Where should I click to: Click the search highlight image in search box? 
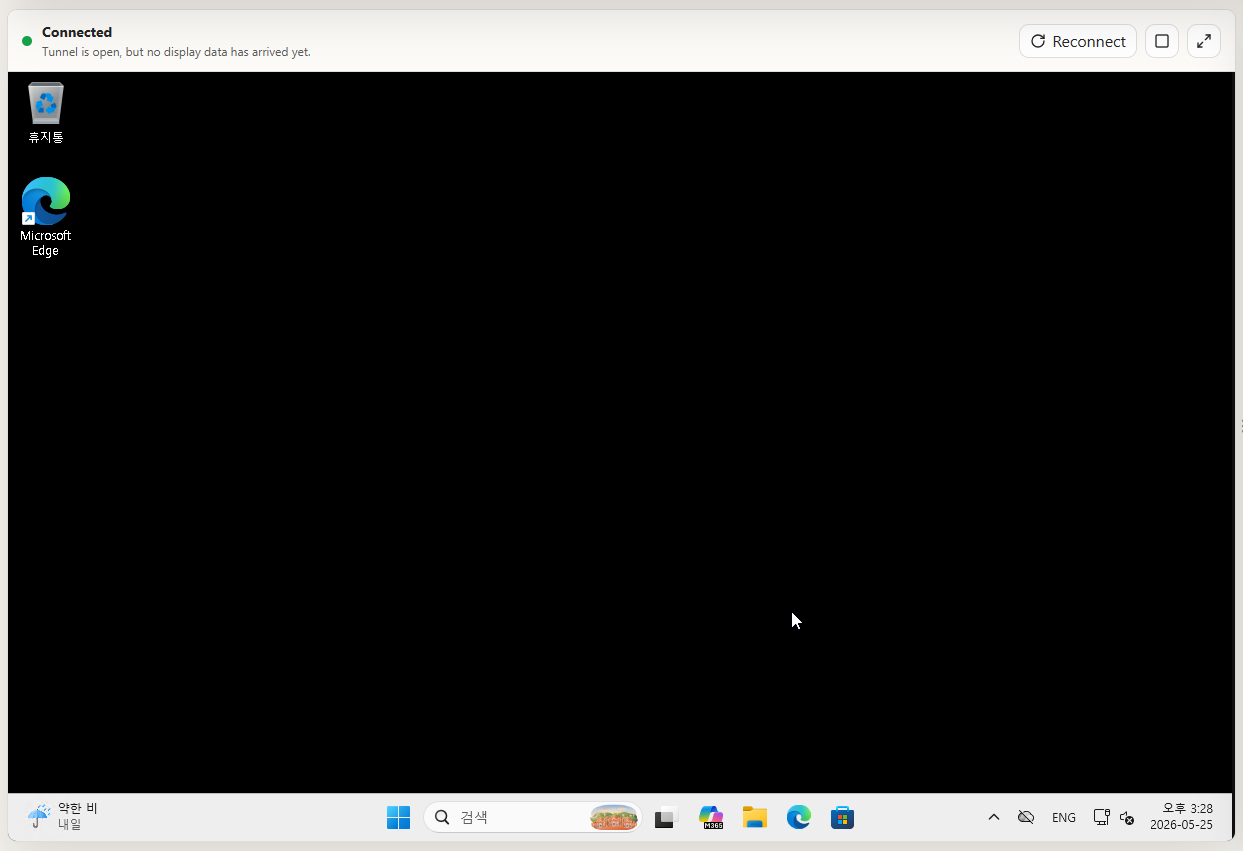[x=614, y=817]
